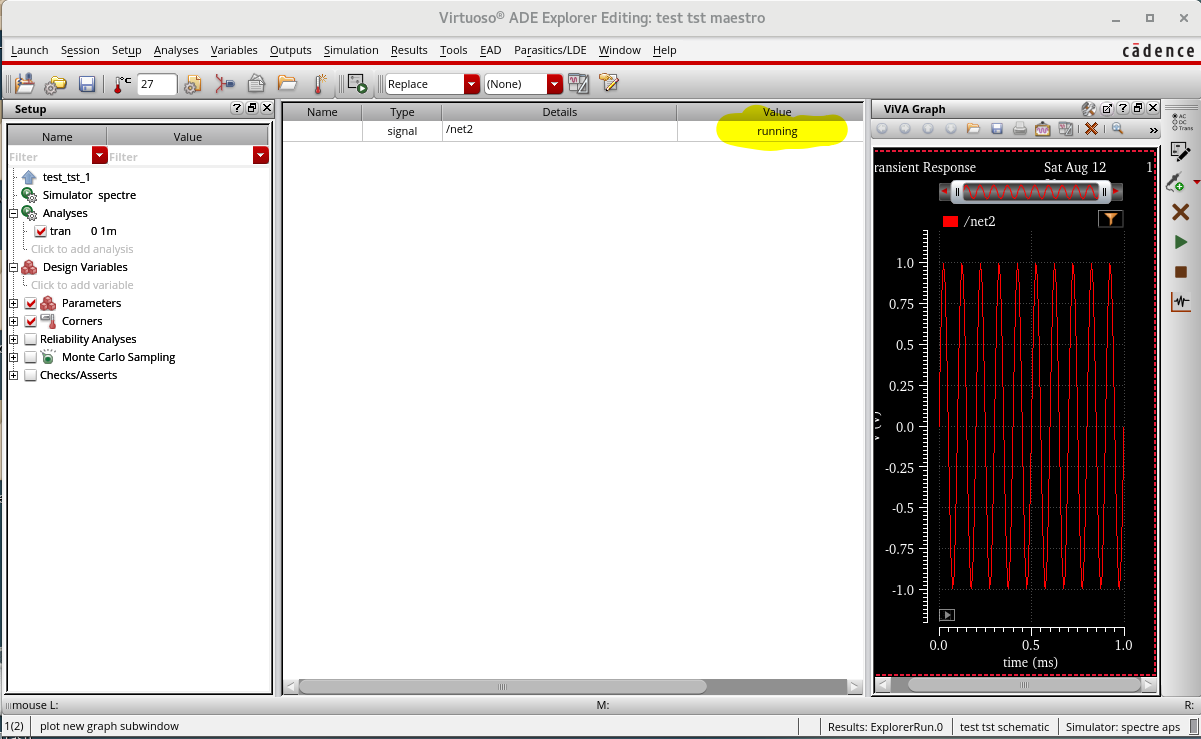Click the load setup state icon

click(x=25, y=84)
